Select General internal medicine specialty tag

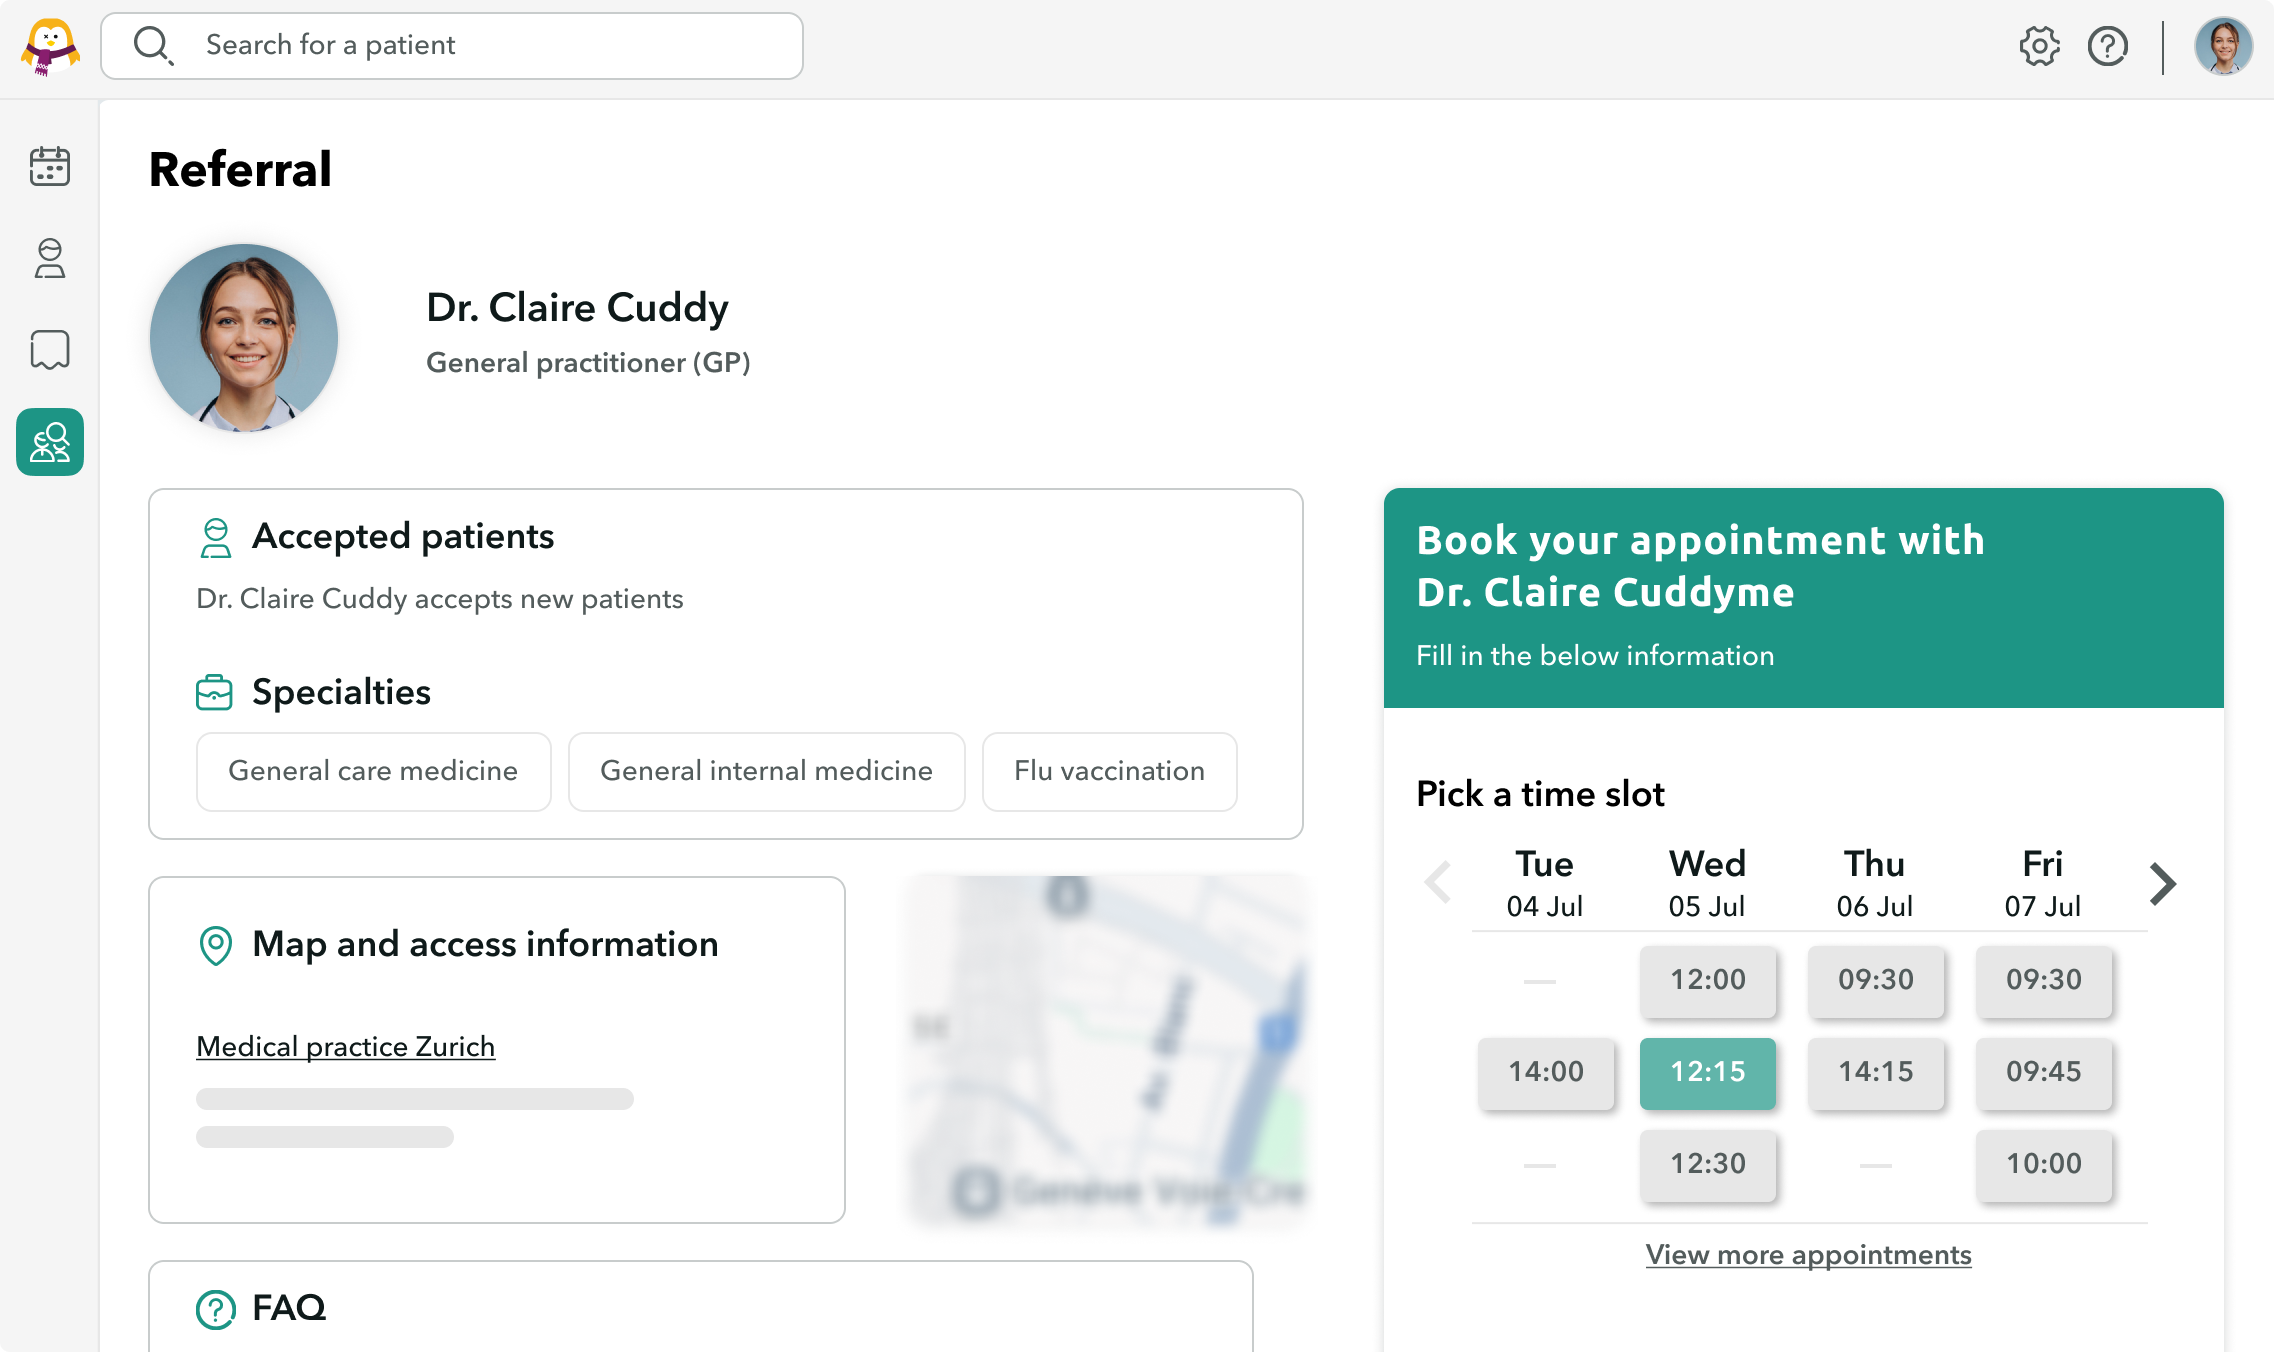pos(766,771)
